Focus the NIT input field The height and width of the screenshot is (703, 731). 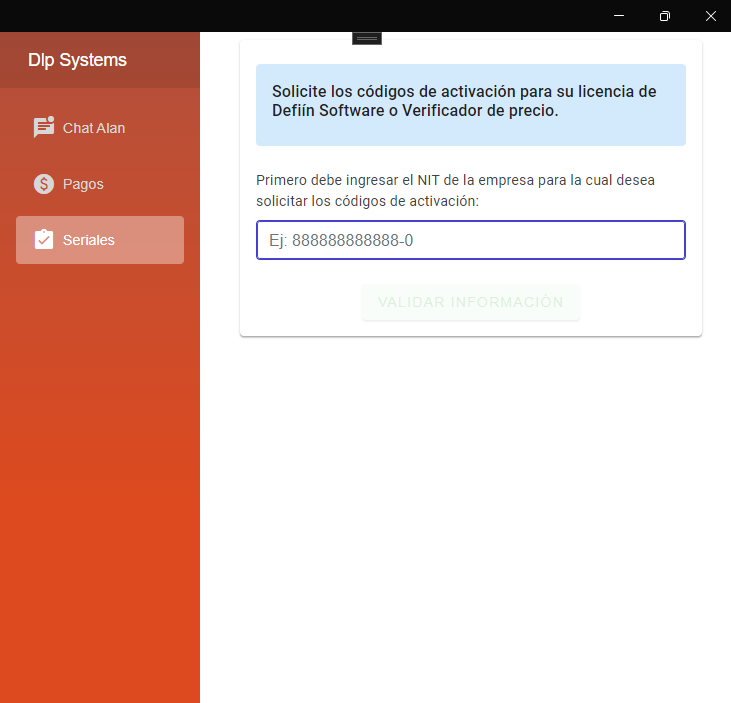coord(471,240)
